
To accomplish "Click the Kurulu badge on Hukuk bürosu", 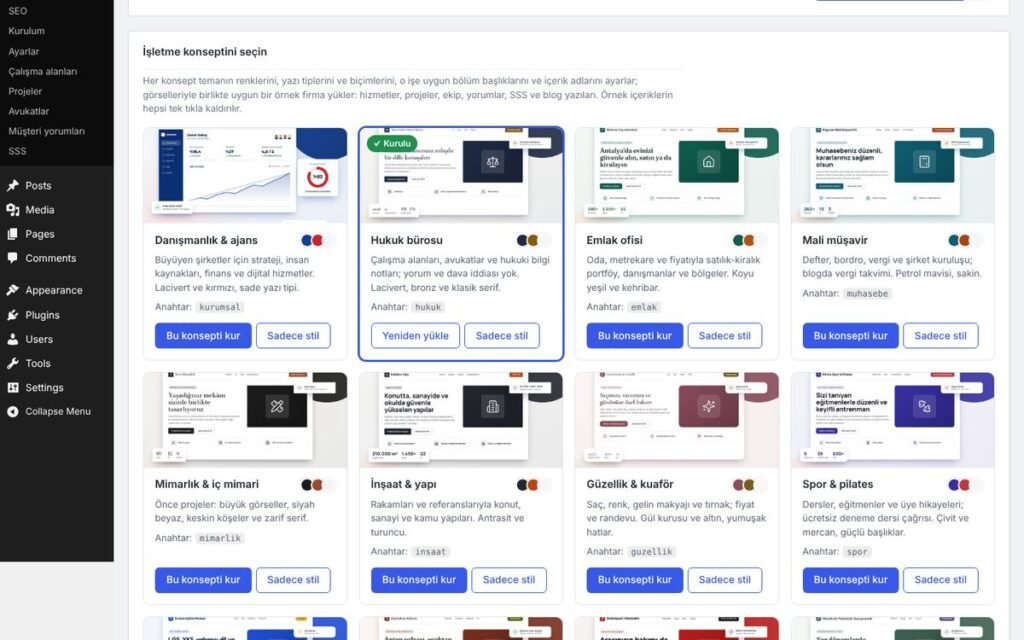I will 392,143.
